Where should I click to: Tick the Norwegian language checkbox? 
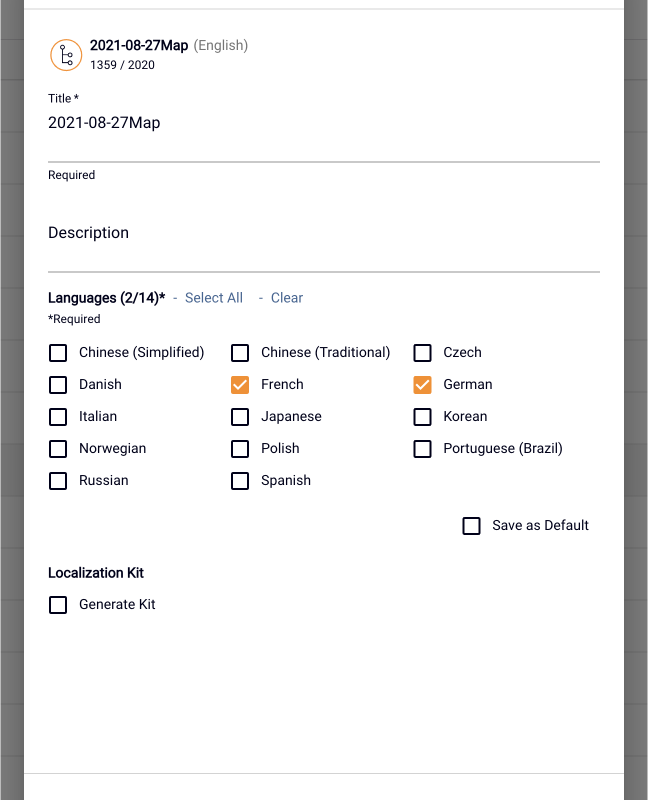58,449
